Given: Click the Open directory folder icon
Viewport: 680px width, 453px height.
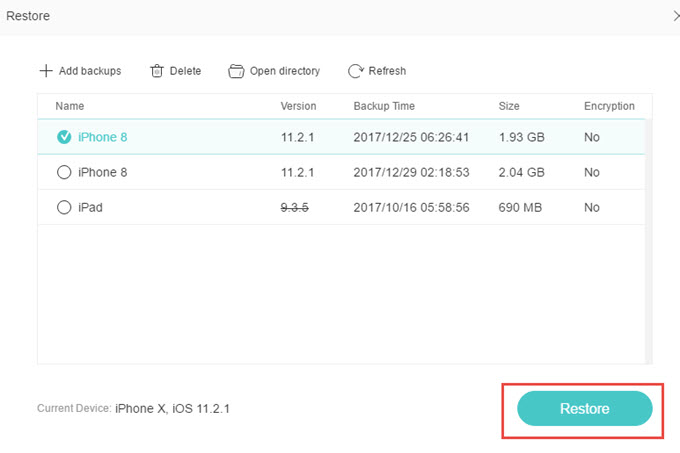Looking at the screenshot, I should point(236,71).
